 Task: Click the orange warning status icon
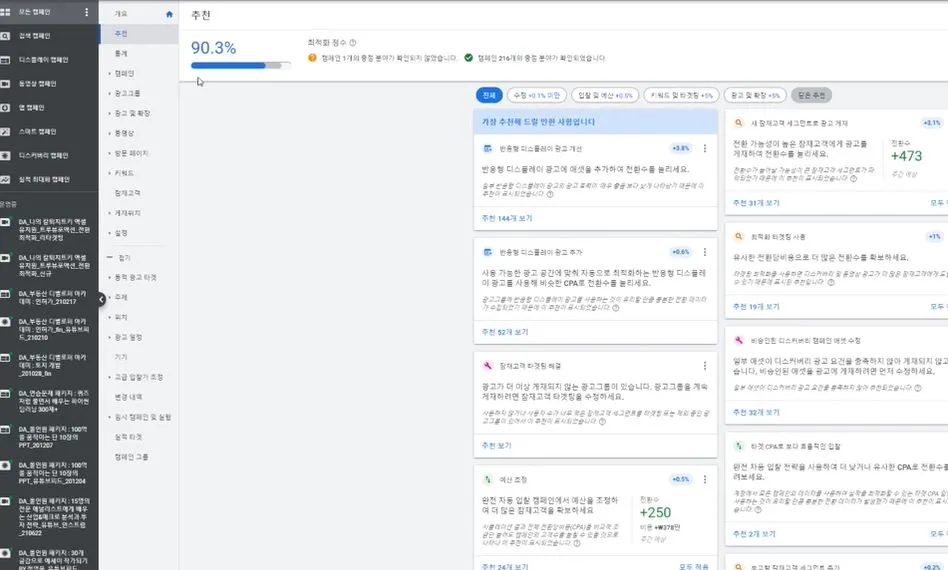pos(312,58)
